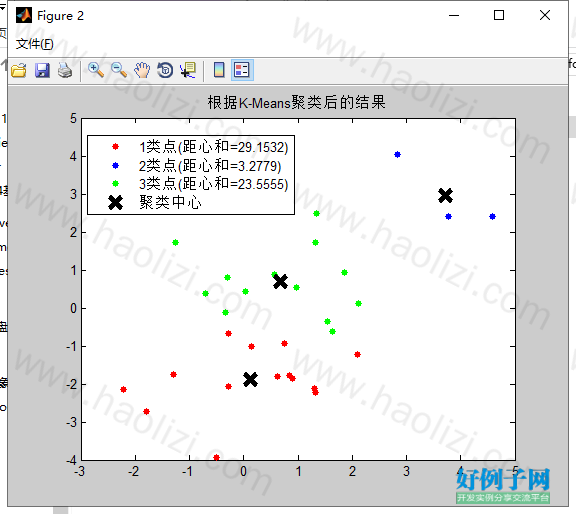Open file using the folder icon
Screen dimensions: 576x514
pos(19,70)
